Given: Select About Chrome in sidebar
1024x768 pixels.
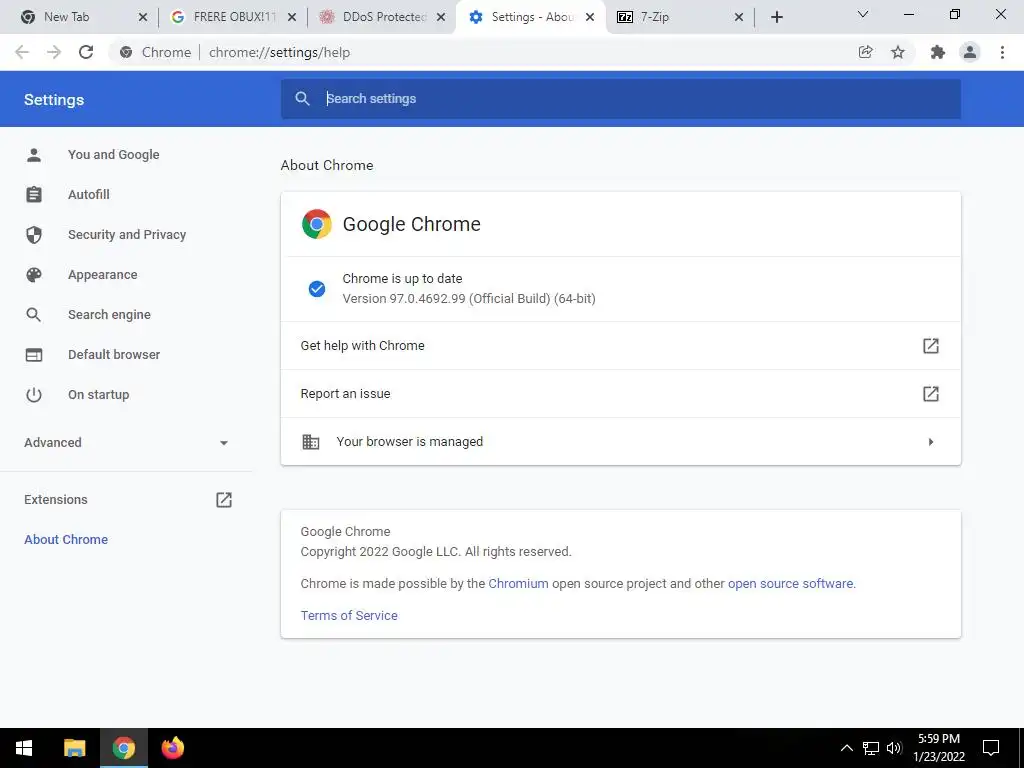Looking at the screenshot, I should (x=66, y=539).
